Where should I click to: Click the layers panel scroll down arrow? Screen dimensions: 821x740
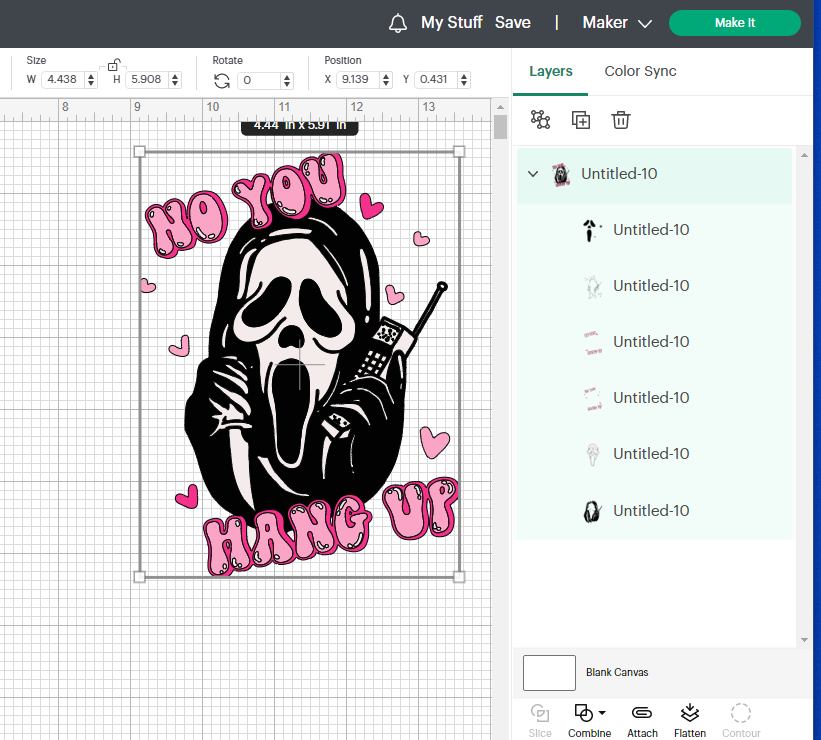tap(804, 640)
